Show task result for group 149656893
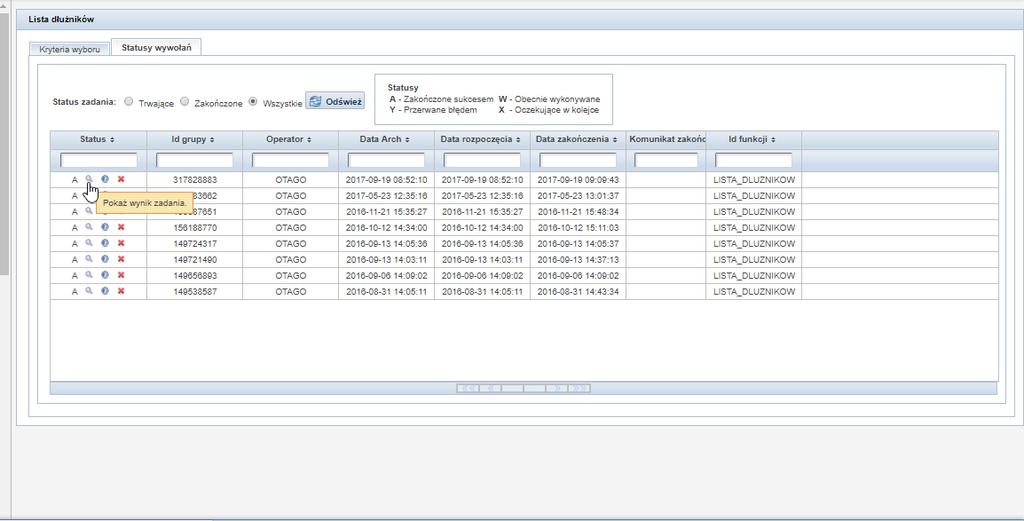 [x=89, y=275]
